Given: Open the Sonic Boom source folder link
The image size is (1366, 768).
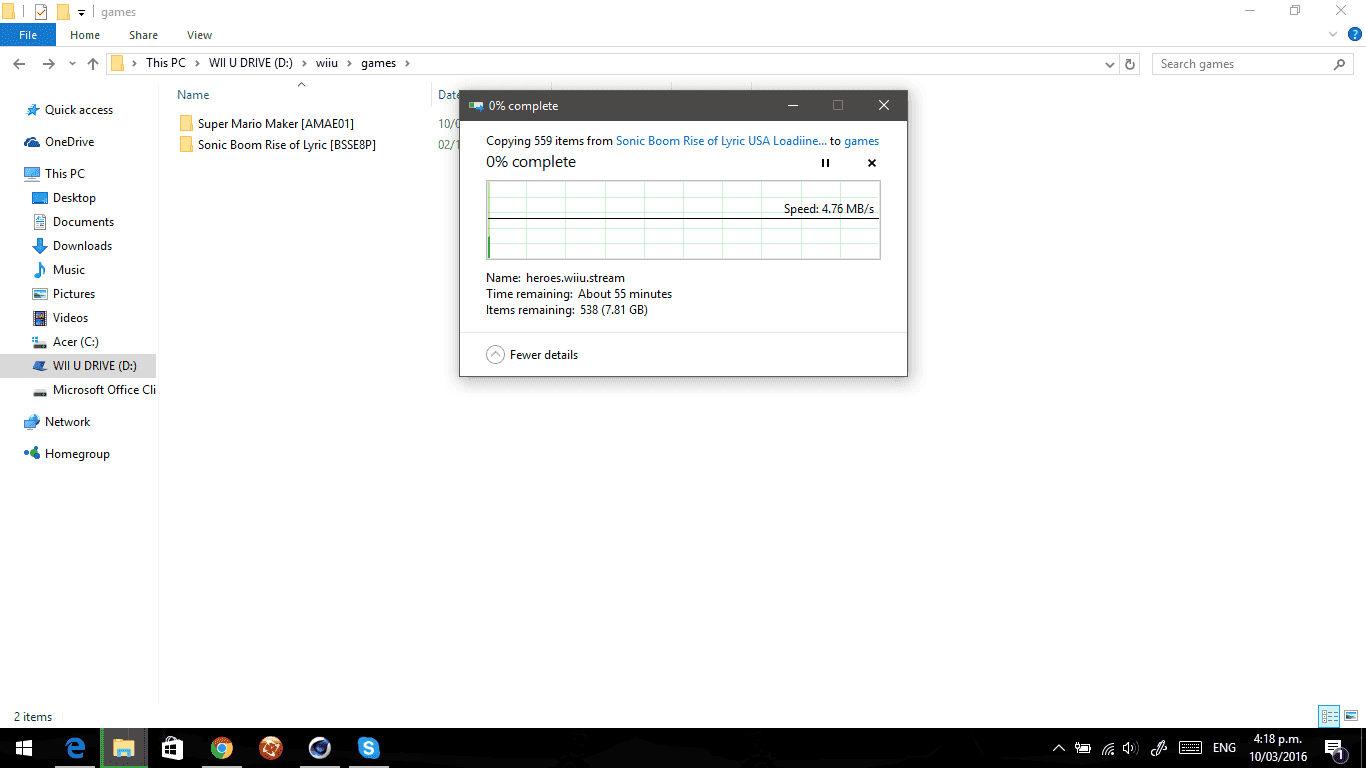Looking at the screenshot, I should (x=721, y=141).
